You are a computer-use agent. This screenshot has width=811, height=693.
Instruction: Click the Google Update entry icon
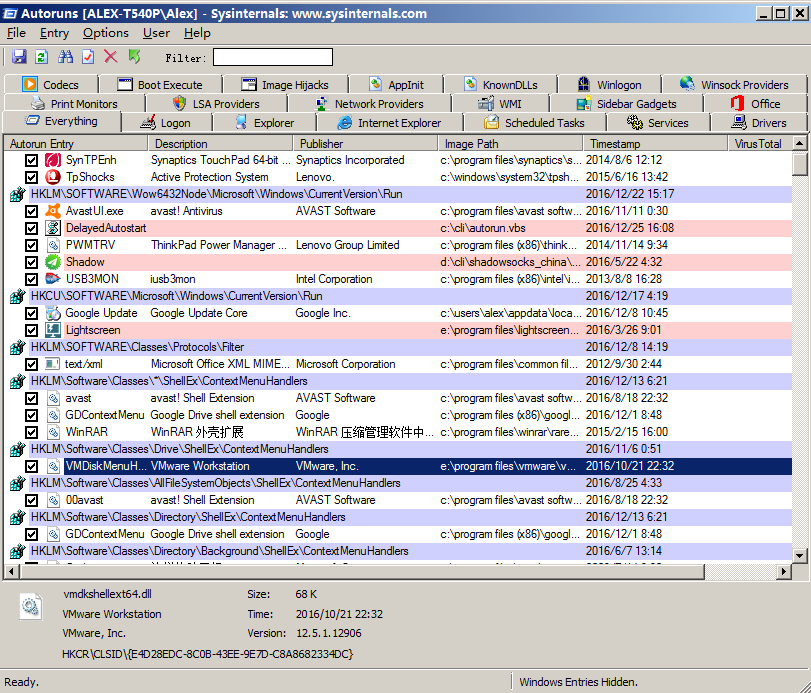click(x=52, y=313)
